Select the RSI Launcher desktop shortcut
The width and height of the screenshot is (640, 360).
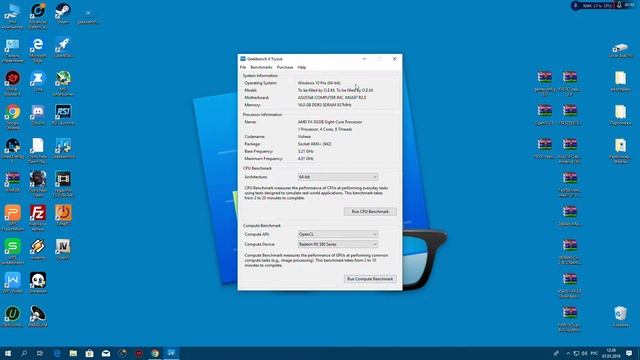[x=63, y=114]
